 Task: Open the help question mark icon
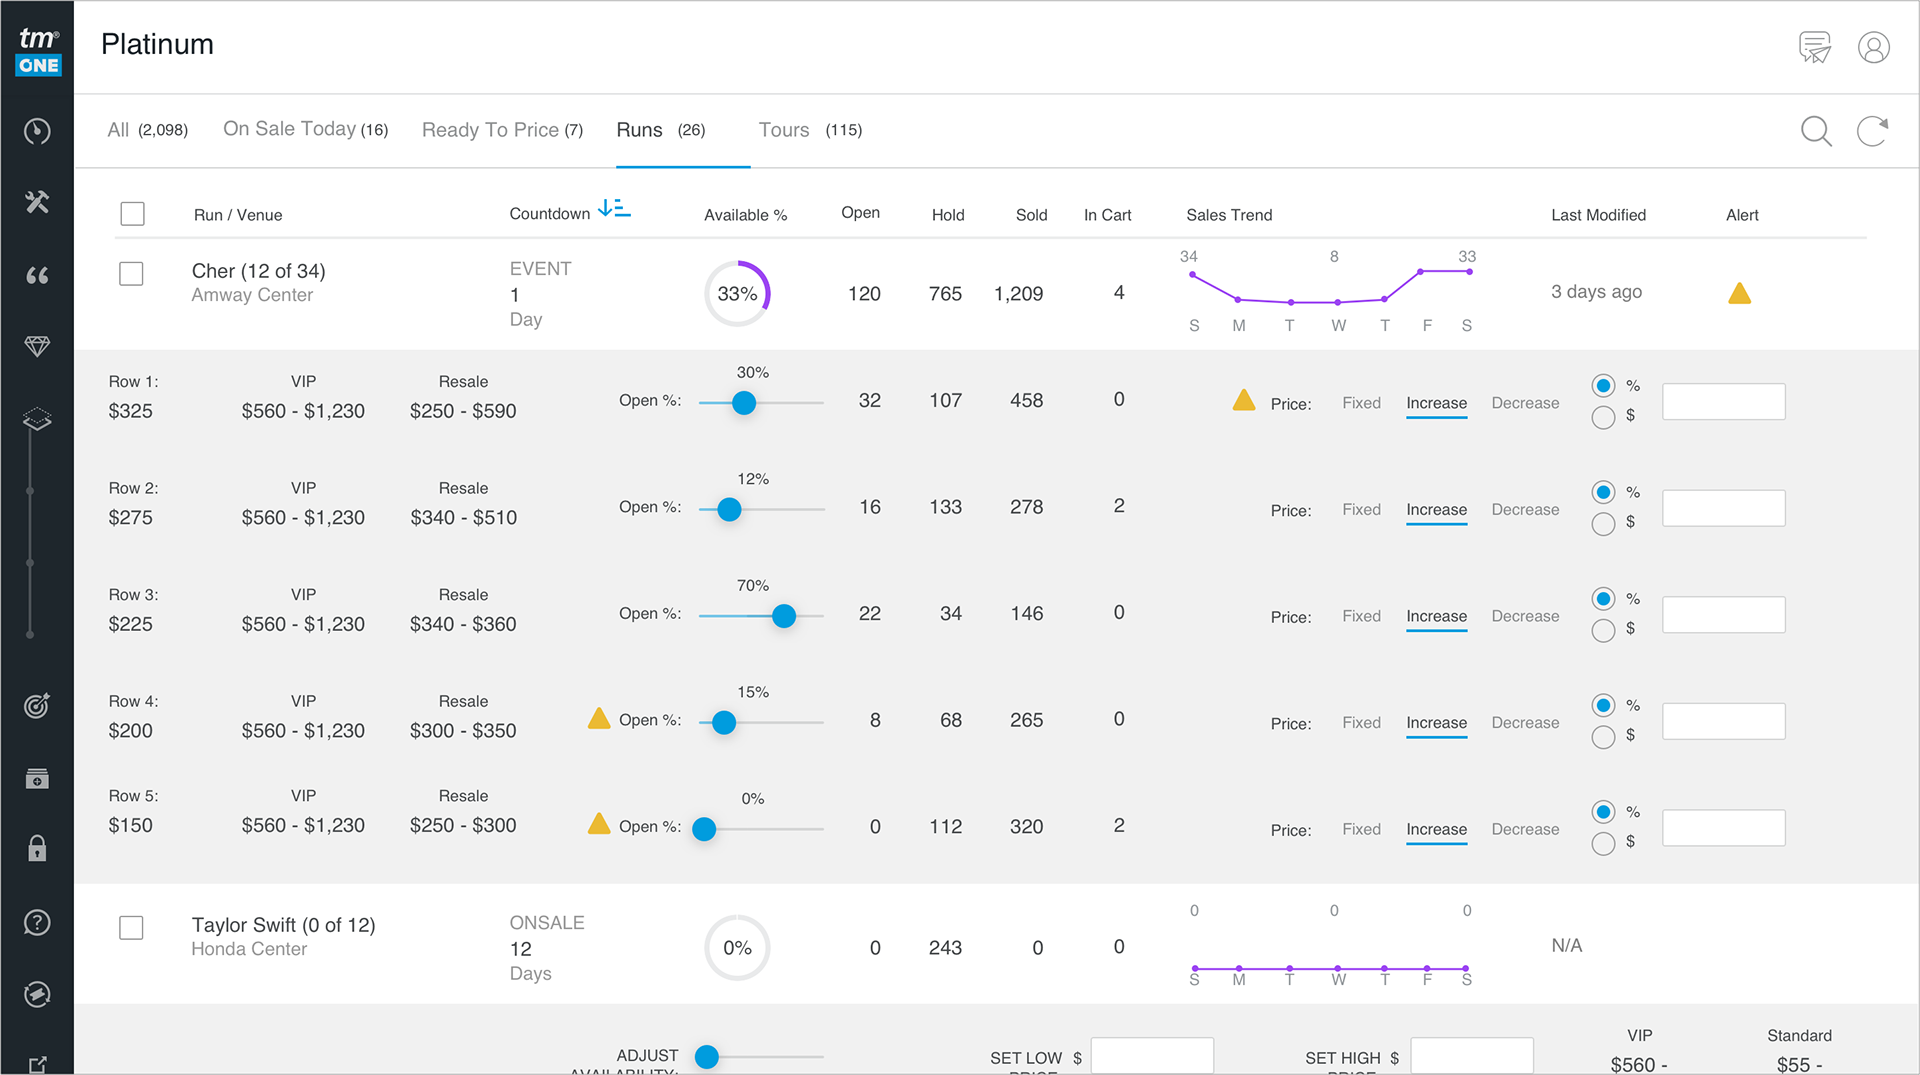tap(37, 922)
